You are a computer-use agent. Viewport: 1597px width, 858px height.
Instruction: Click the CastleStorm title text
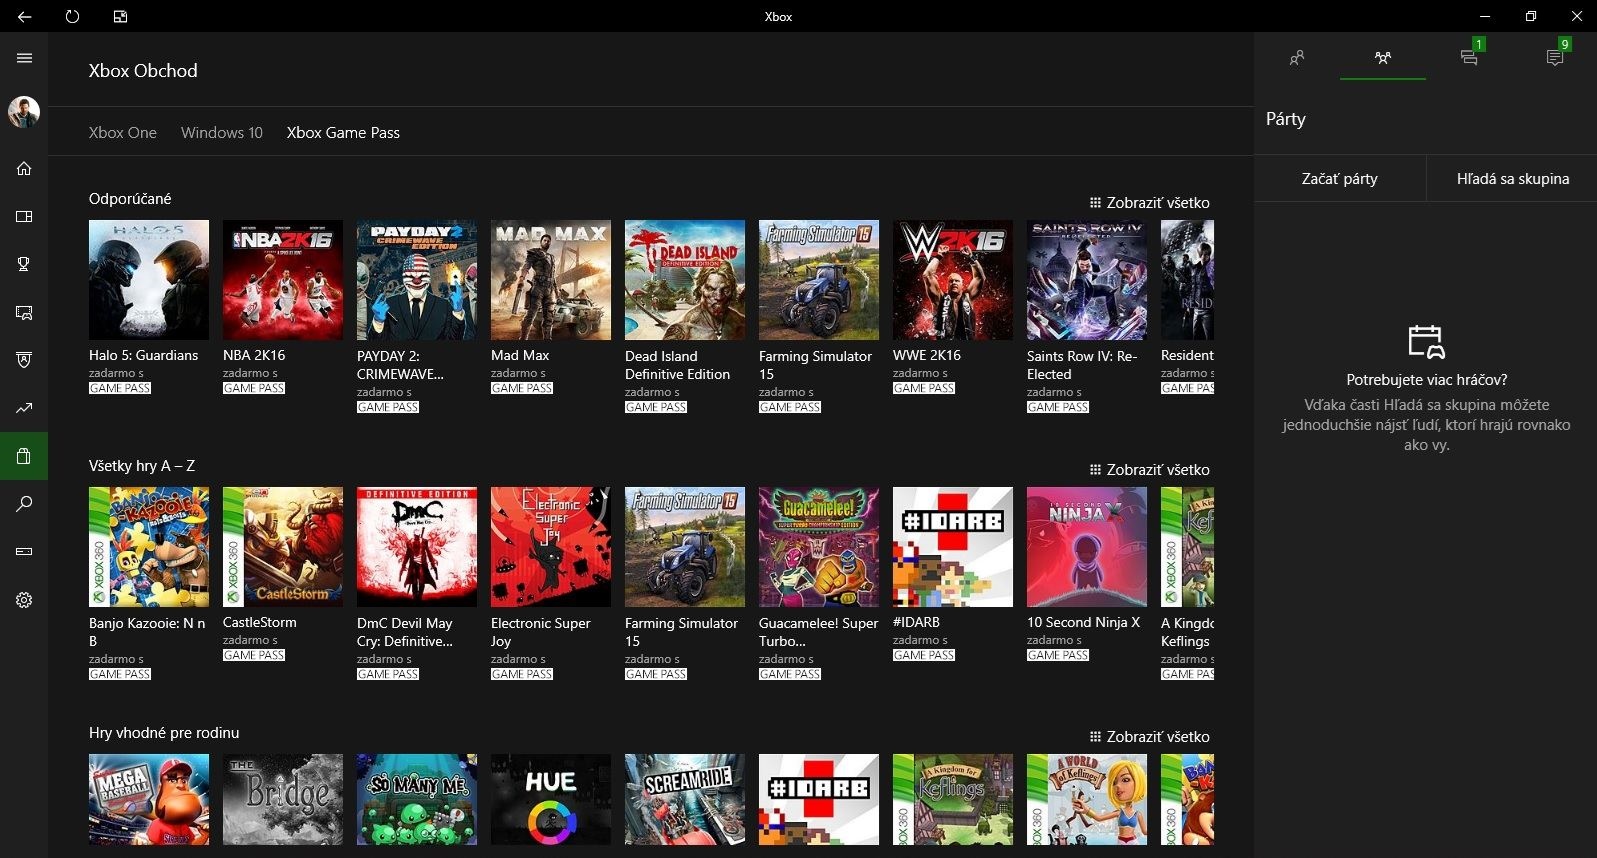[x=260, y=623]
